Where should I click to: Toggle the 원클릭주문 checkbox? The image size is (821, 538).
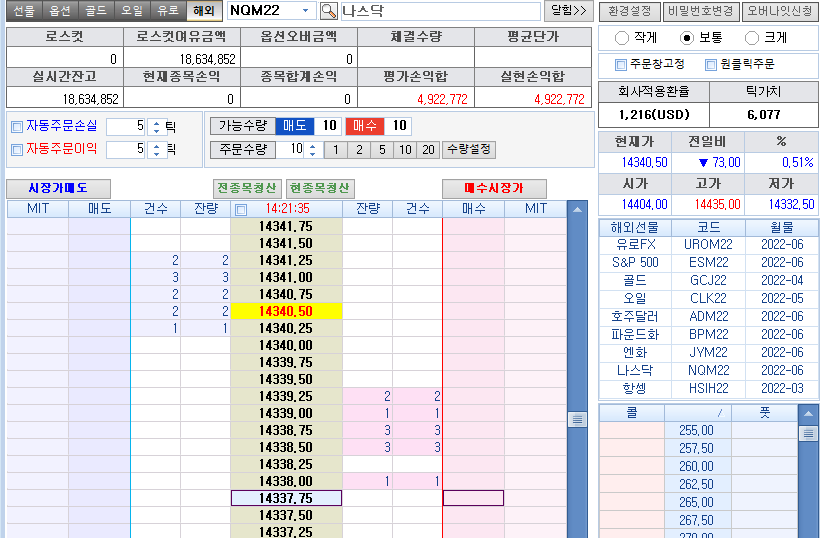coord(711,65)
